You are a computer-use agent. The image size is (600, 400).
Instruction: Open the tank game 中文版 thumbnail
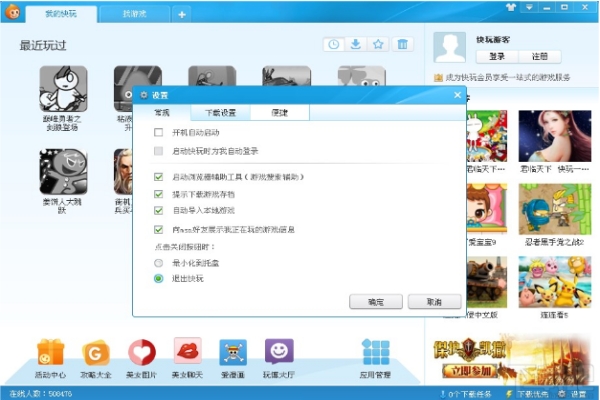coord(487,282)
